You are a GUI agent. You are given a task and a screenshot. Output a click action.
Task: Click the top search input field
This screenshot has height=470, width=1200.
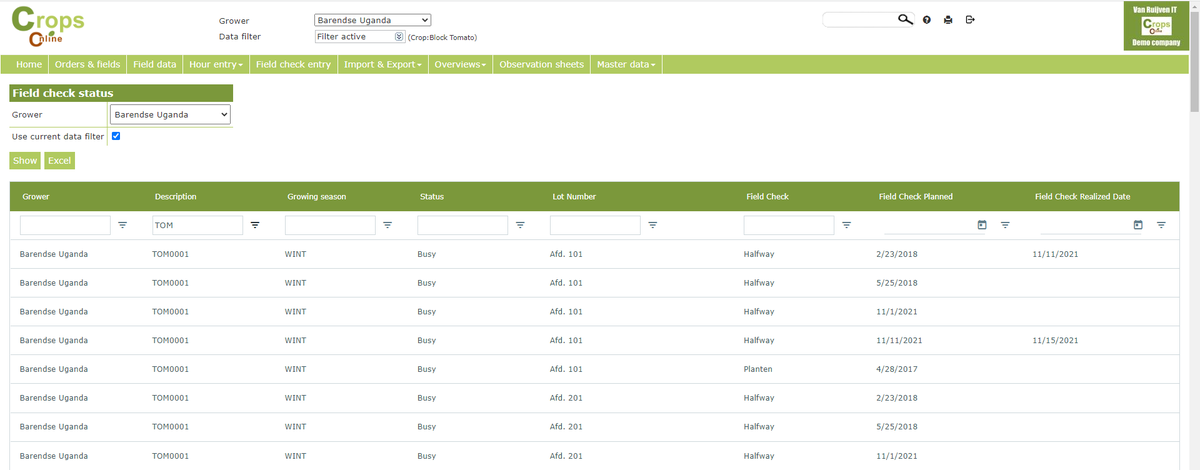(860, 19)
